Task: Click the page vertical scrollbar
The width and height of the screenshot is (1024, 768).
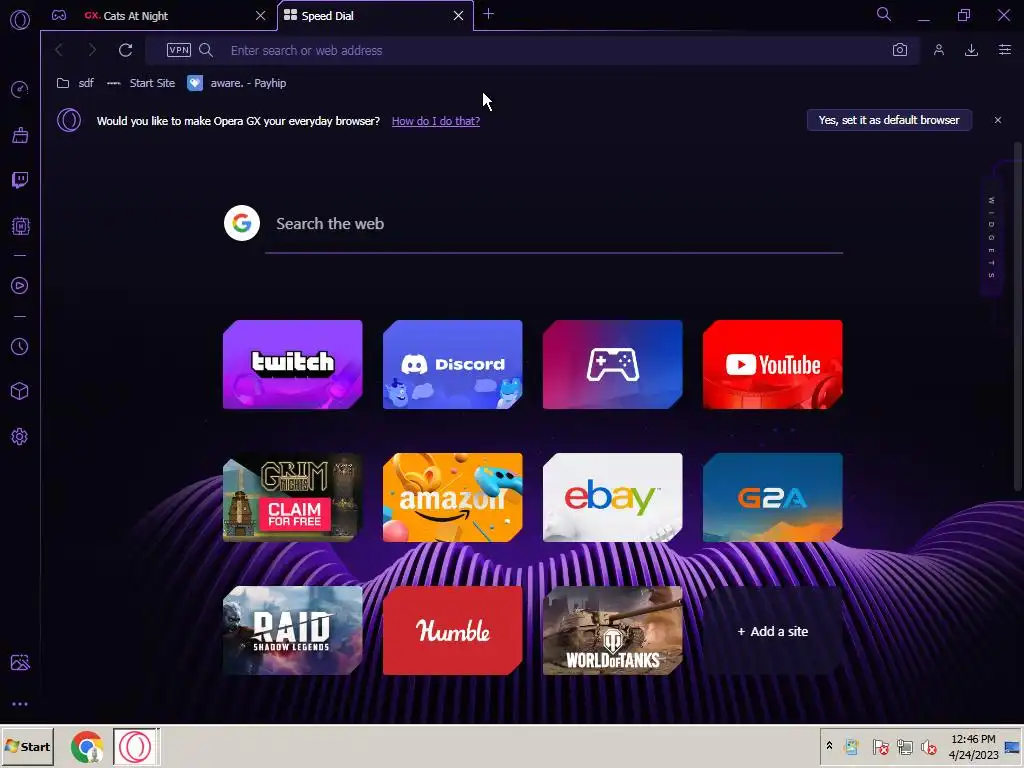Action: pos(1017,317)
